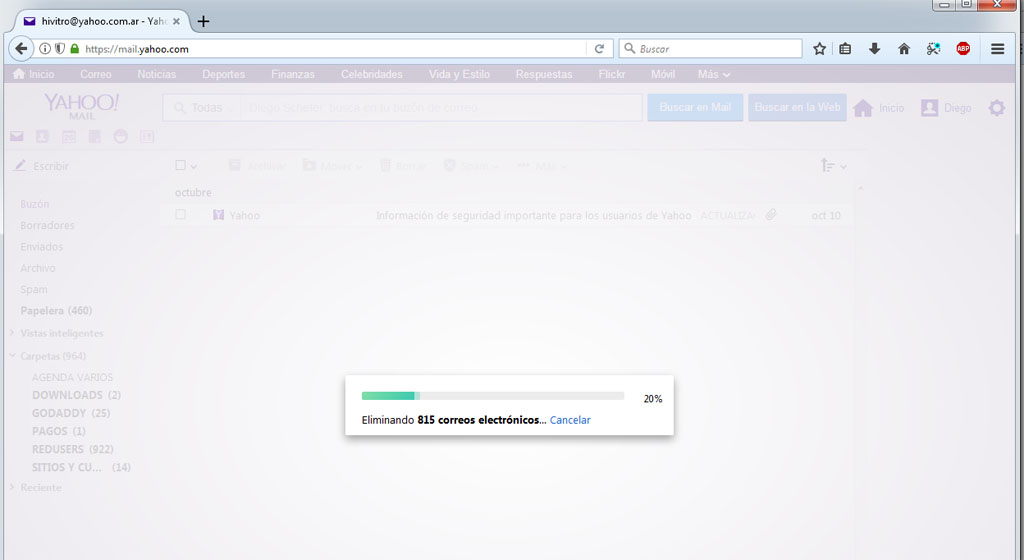1024x560 pixels.
Task: Close the hivitro@yahoo.com.ar tab
Action: point(176,21)
